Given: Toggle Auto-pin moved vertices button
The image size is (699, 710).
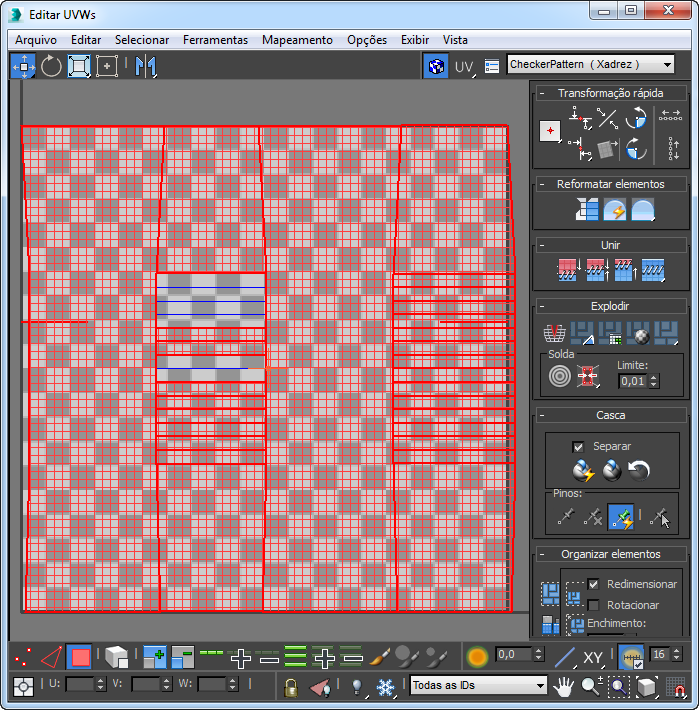Looking at the screenshot, I should pyautogui.click(x=621, y=516).
